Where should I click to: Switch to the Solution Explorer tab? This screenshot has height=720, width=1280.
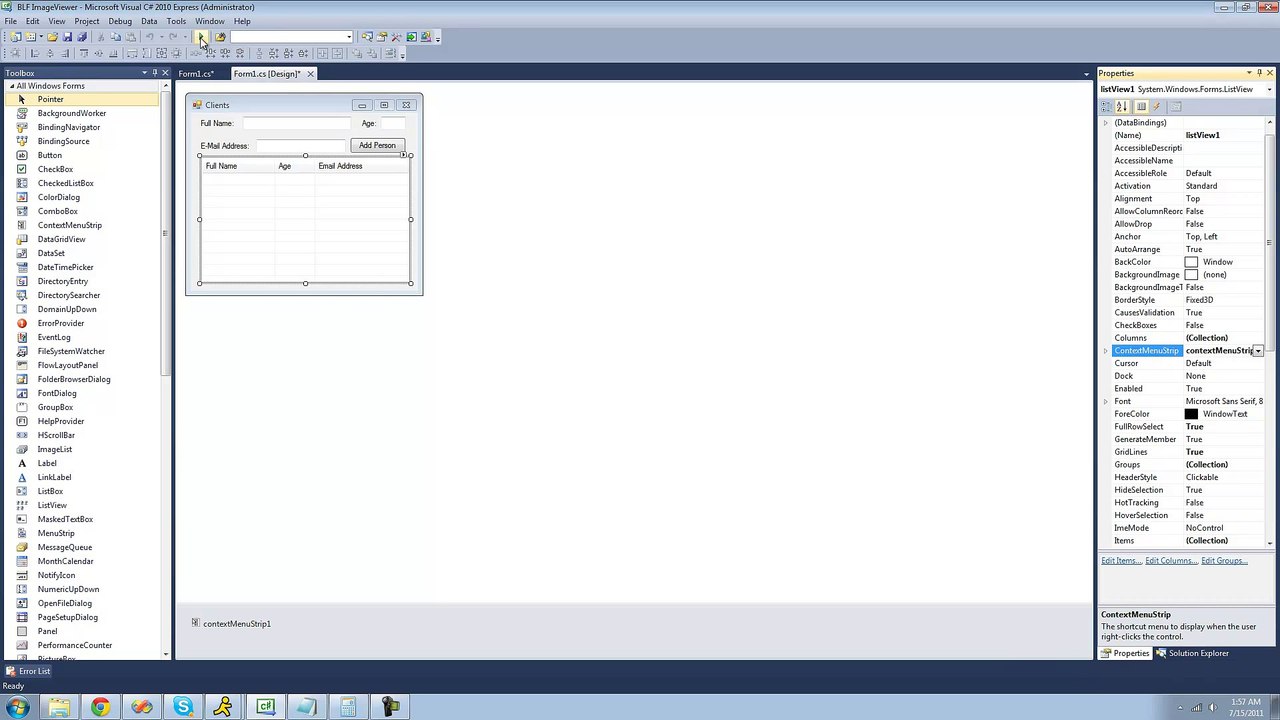coord(1192,653)
